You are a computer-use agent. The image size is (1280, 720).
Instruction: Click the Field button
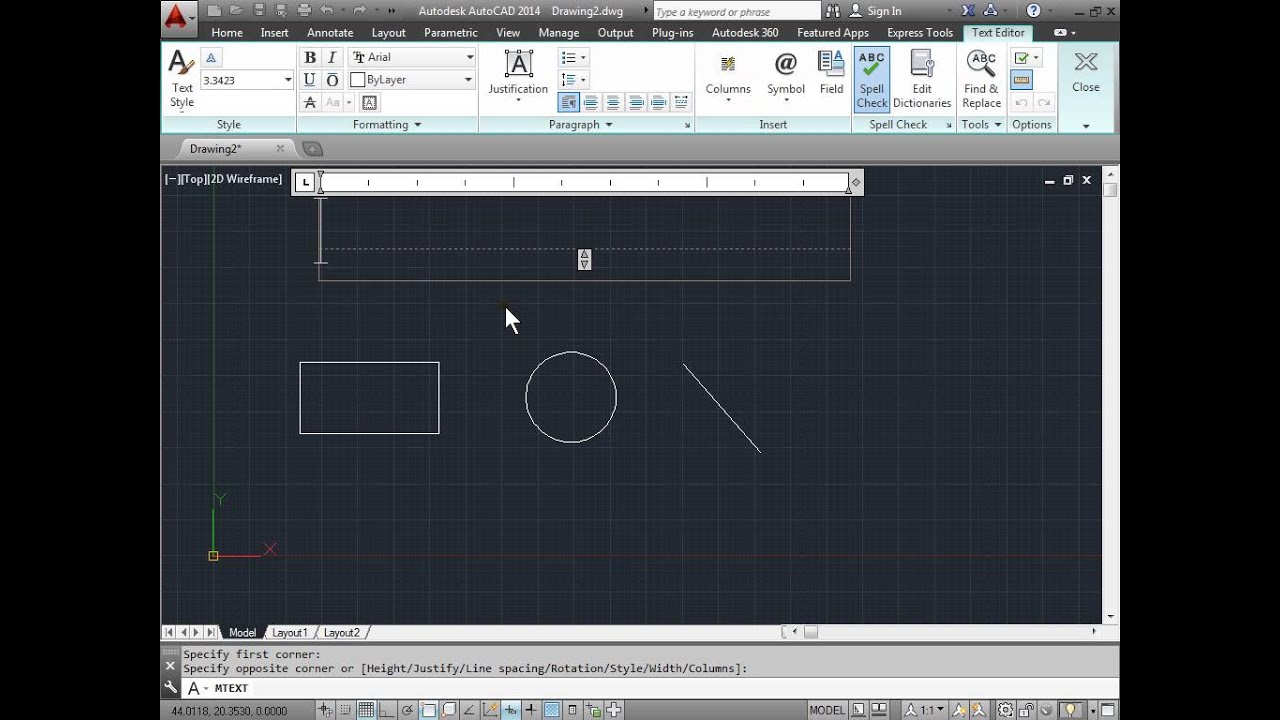[831, 73]
